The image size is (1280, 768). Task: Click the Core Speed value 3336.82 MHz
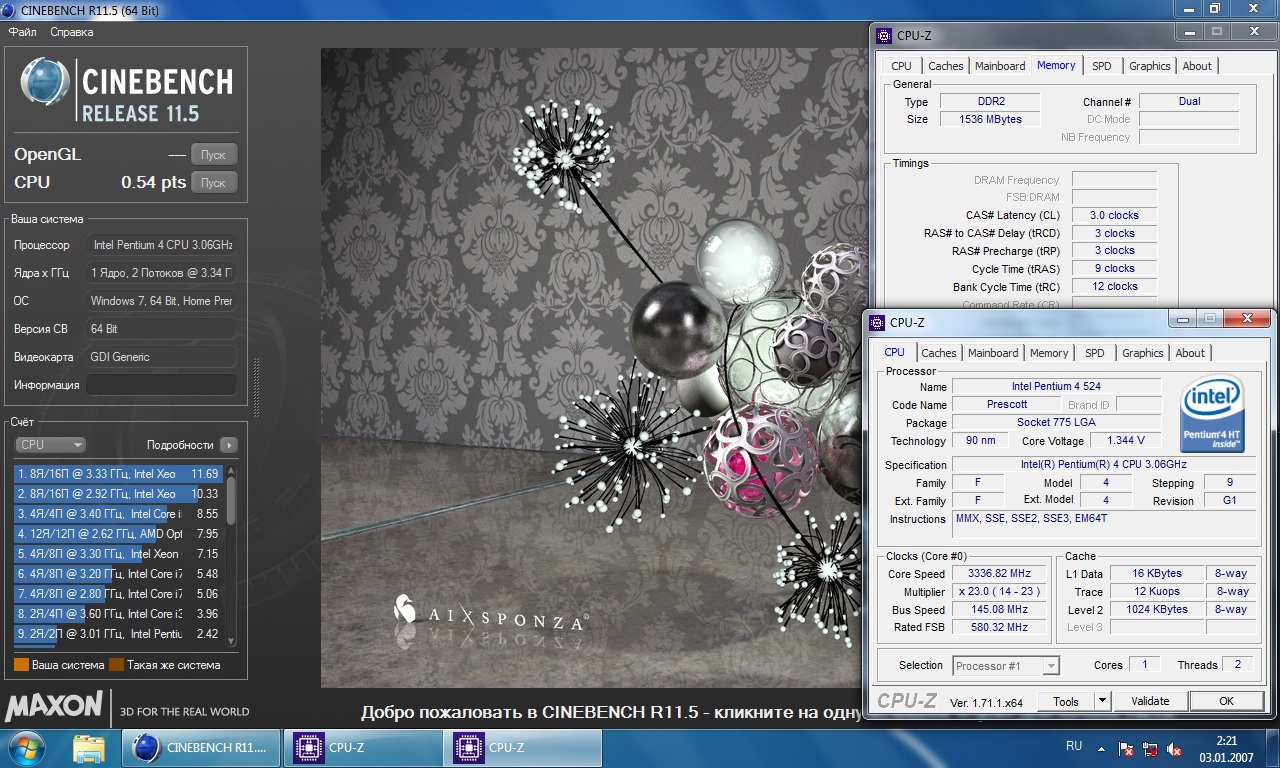point(999,574)
